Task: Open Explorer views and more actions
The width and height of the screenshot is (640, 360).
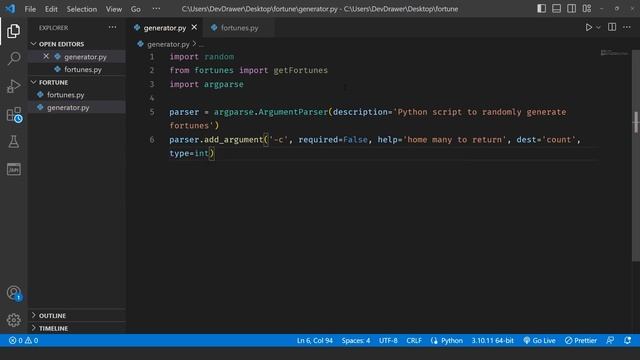Action: tap(112, 27)
